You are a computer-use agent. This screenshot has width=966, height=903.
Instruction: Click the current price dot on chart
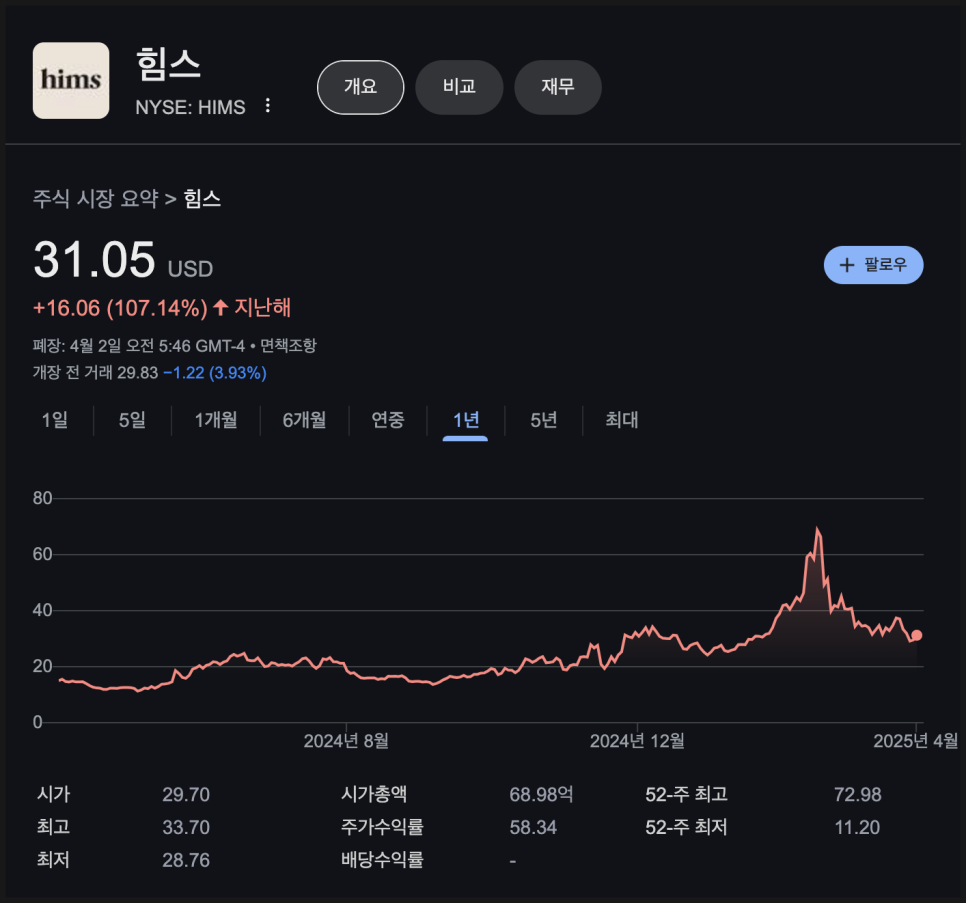(917, 635)
